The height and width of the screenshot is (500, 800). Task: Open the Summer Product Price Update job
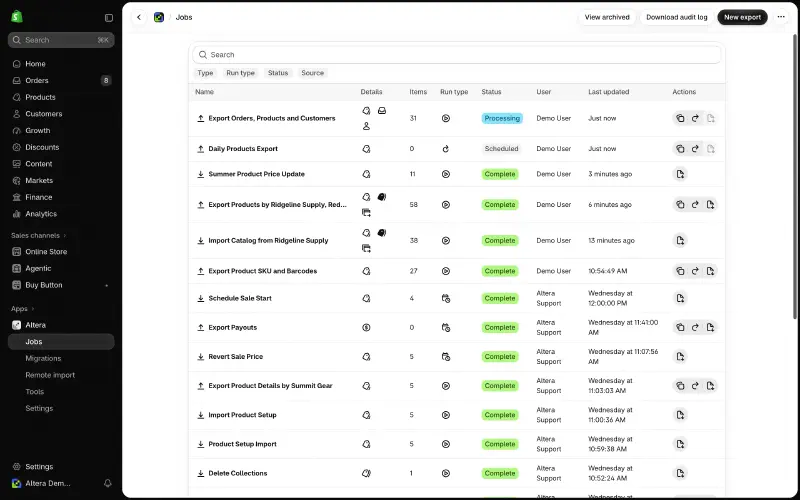pos(257,174)
